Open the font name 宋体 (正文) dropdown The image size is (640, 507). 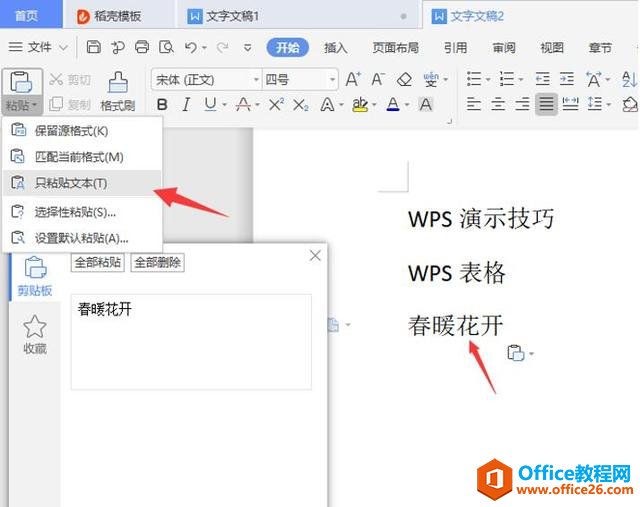(257, 79)
